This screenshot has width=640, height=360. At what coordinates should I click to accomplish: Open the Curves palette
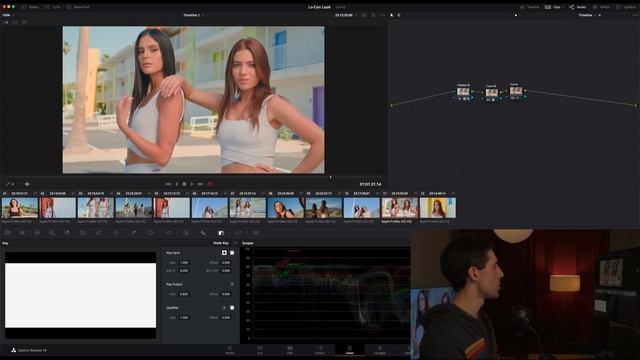[98, 233]
